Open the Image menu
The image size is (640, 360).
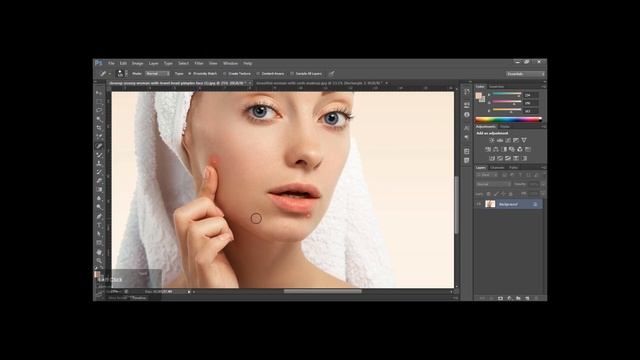(x=138, y=63)
